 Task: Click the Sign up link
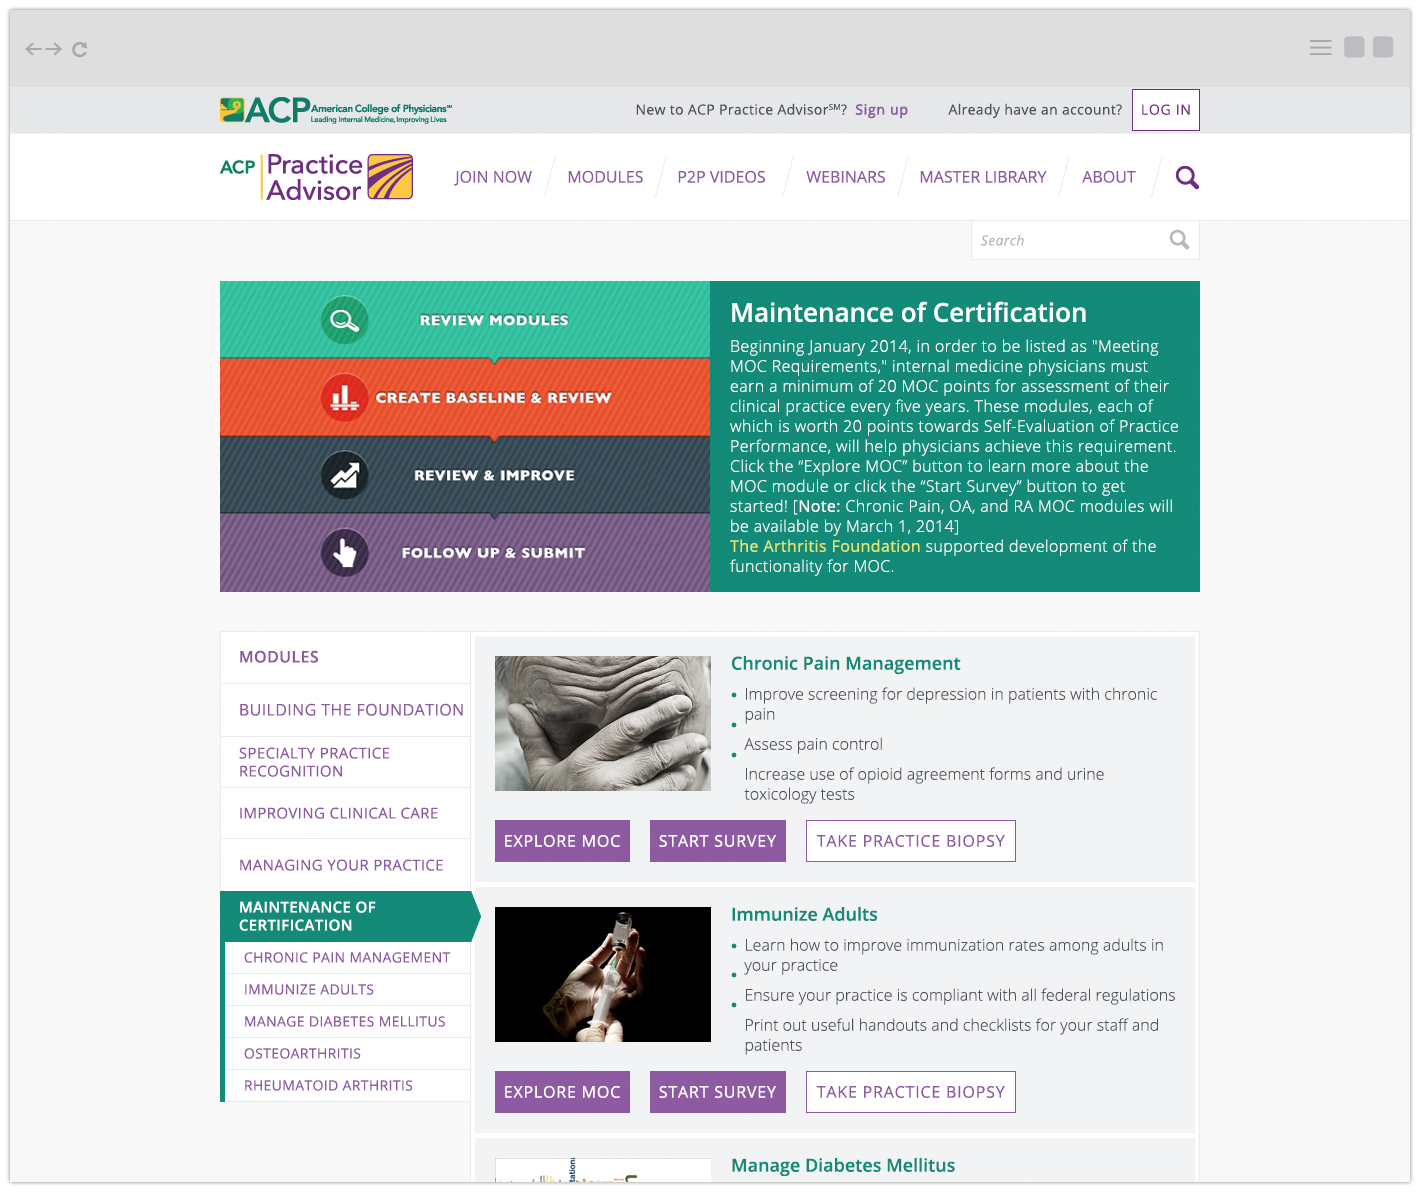coord(881,110)
